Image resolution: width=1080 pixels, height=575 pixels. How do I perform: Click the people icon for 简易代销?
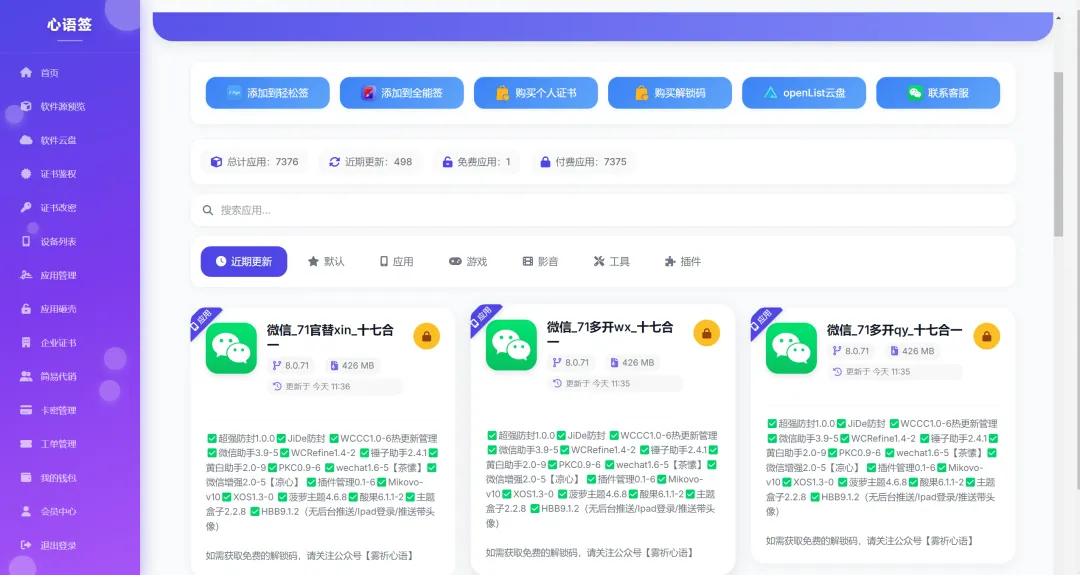tap(26, 376)
